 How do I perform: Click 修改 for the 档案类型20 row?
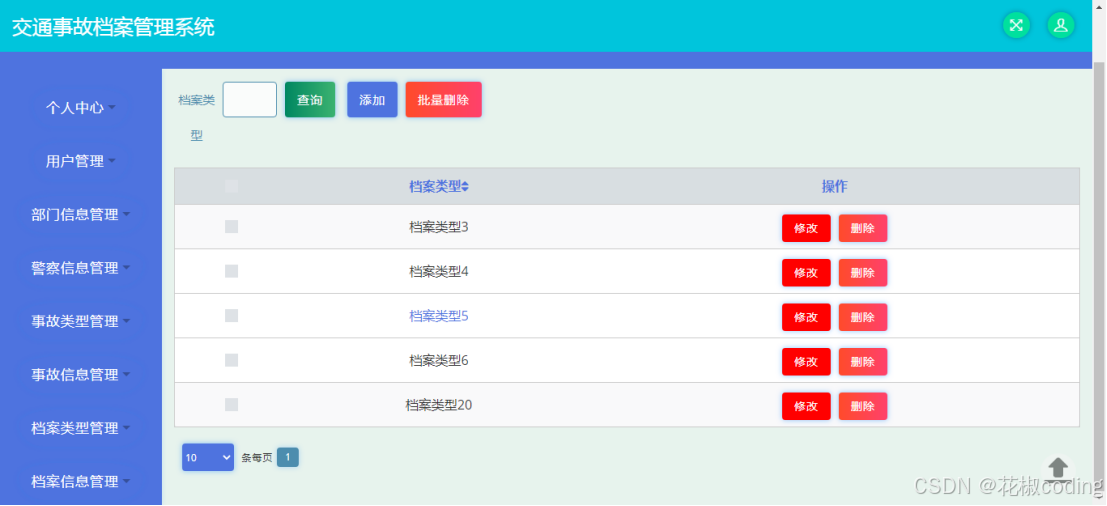click(806, 406)
